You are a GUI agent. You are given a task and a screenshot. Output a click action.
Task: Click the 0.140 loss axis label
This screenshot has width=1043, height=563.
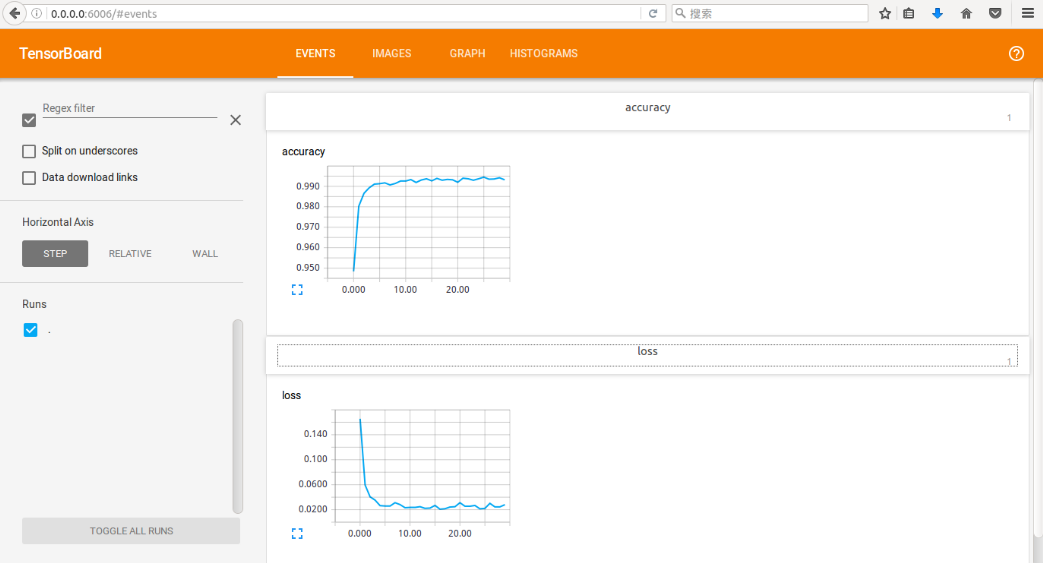pos(315,434)
